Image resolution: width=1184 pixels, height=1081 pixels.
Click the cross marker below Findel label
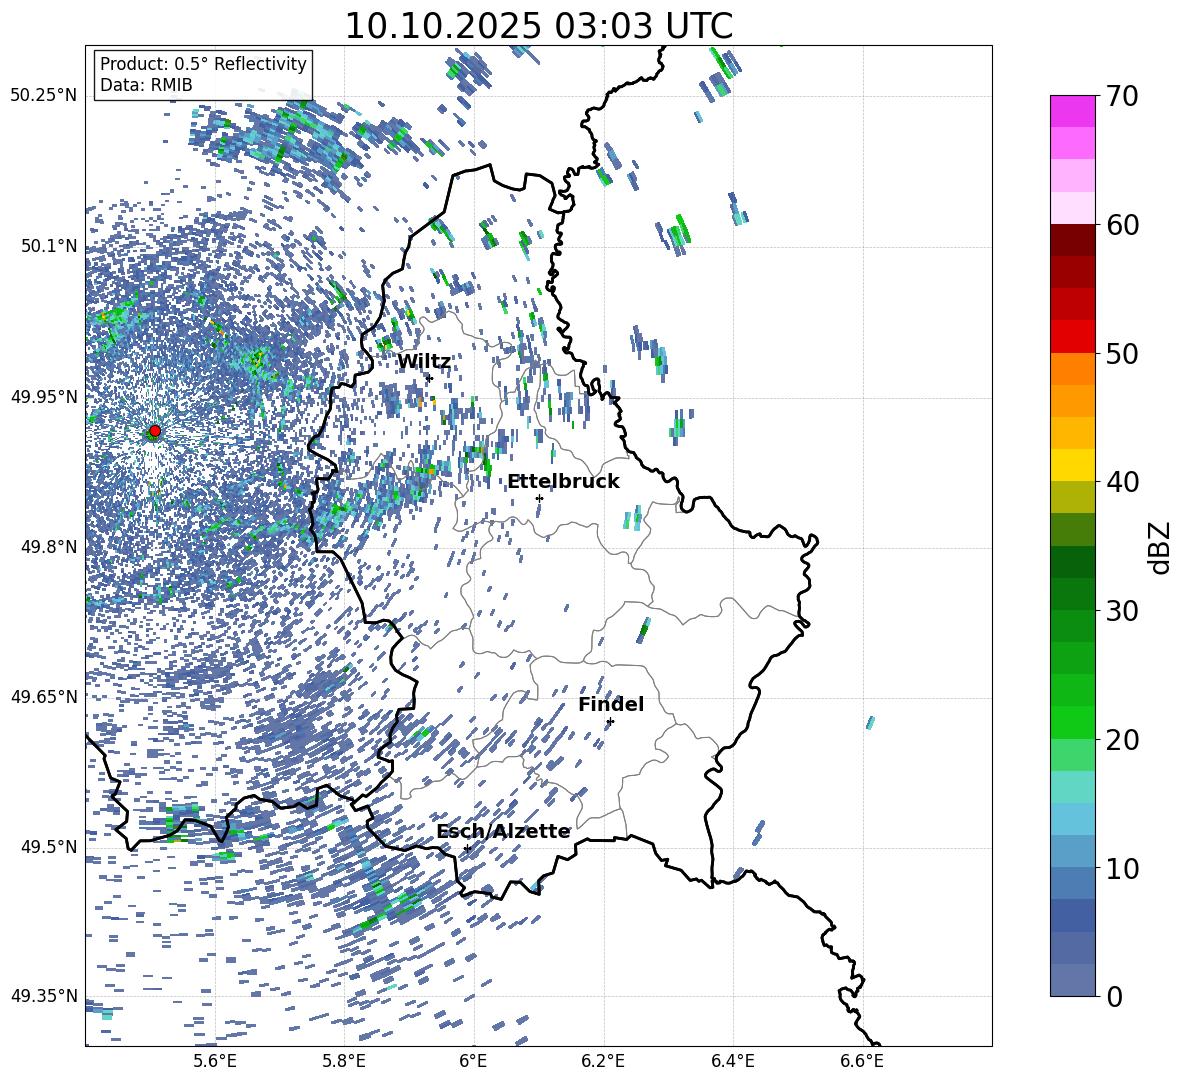(x=610, y=722)
